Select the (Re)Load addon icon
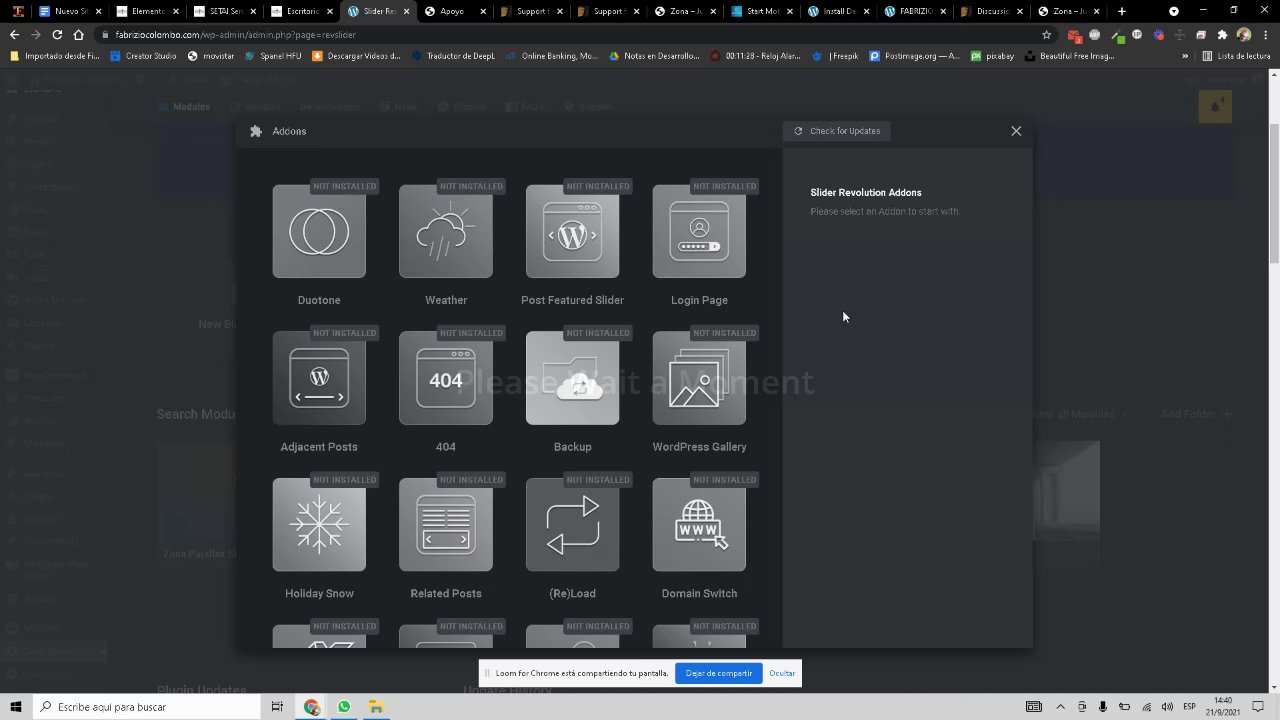 pyautogui.click(x=572, y=525)
